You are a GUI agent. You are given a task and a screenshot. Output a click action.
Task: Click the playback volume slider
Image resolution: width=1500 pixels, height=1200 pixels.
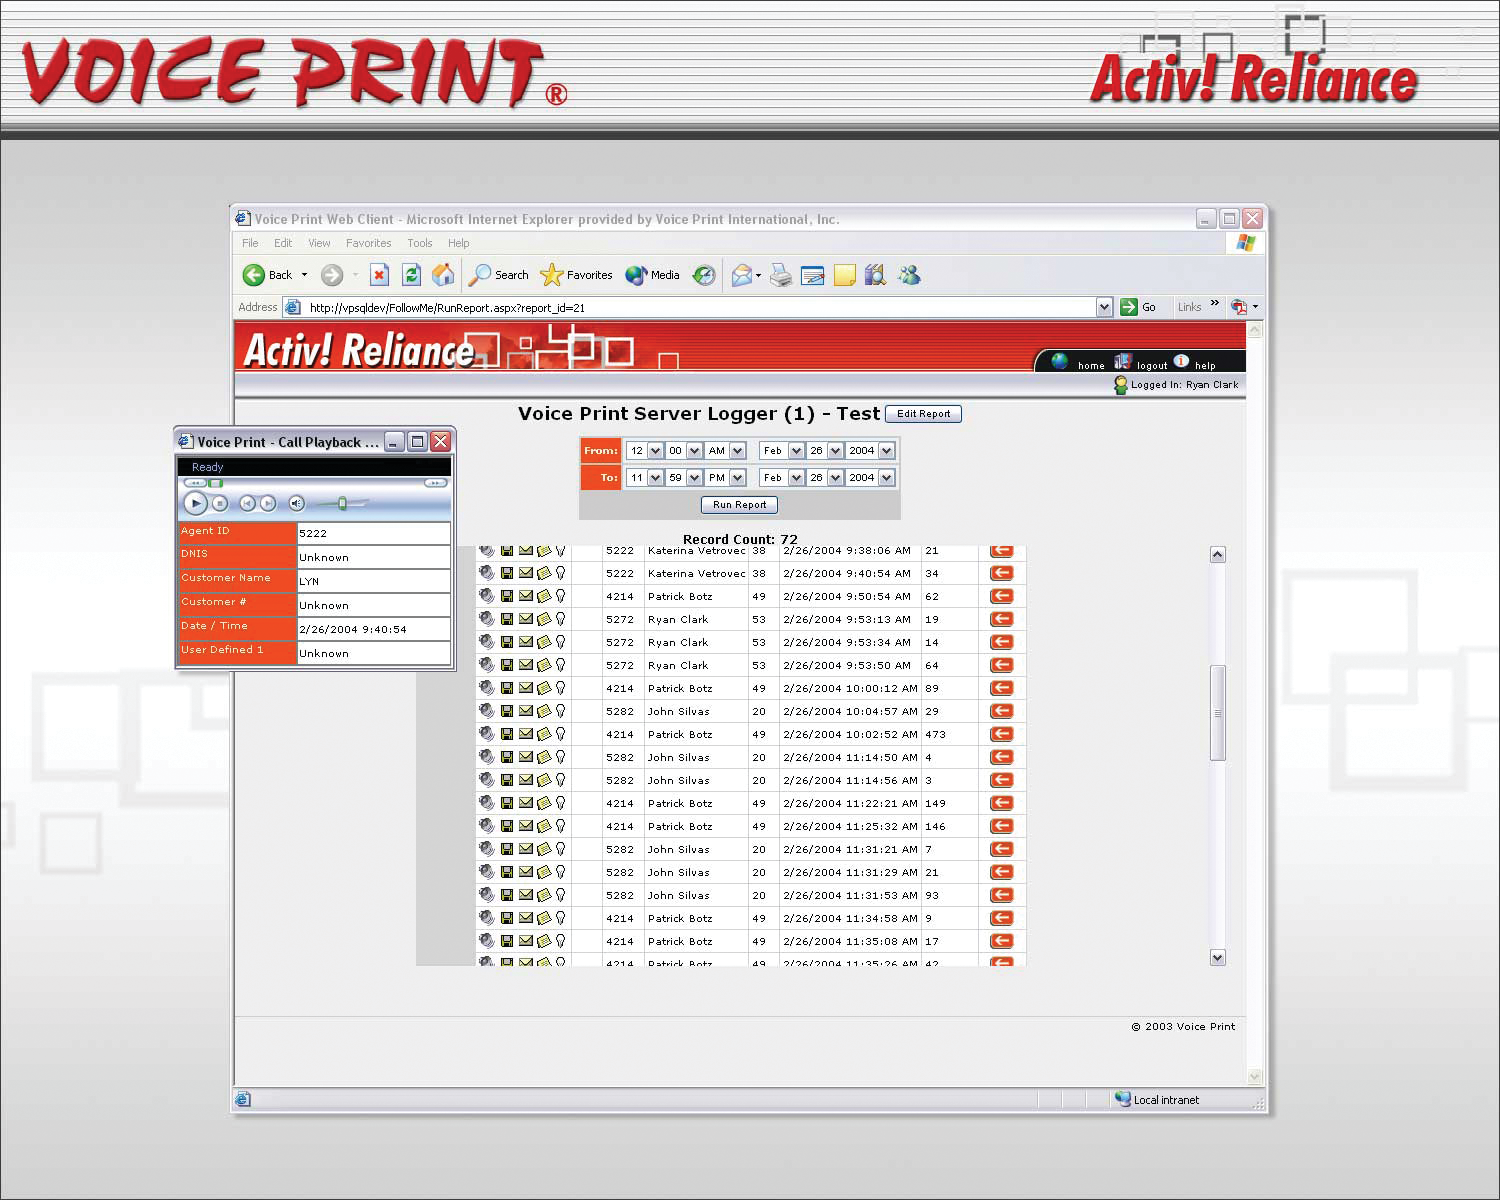[342, 504]
